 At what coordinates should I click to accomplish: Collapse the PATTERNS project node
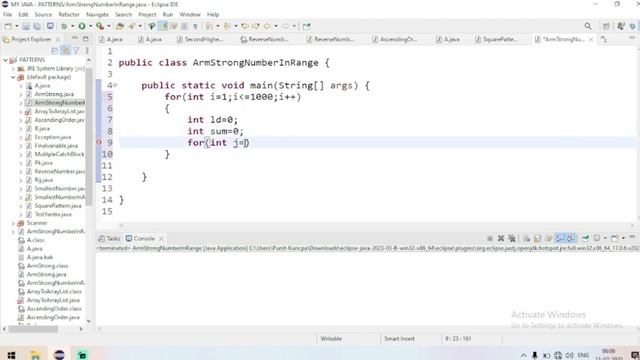5,60
